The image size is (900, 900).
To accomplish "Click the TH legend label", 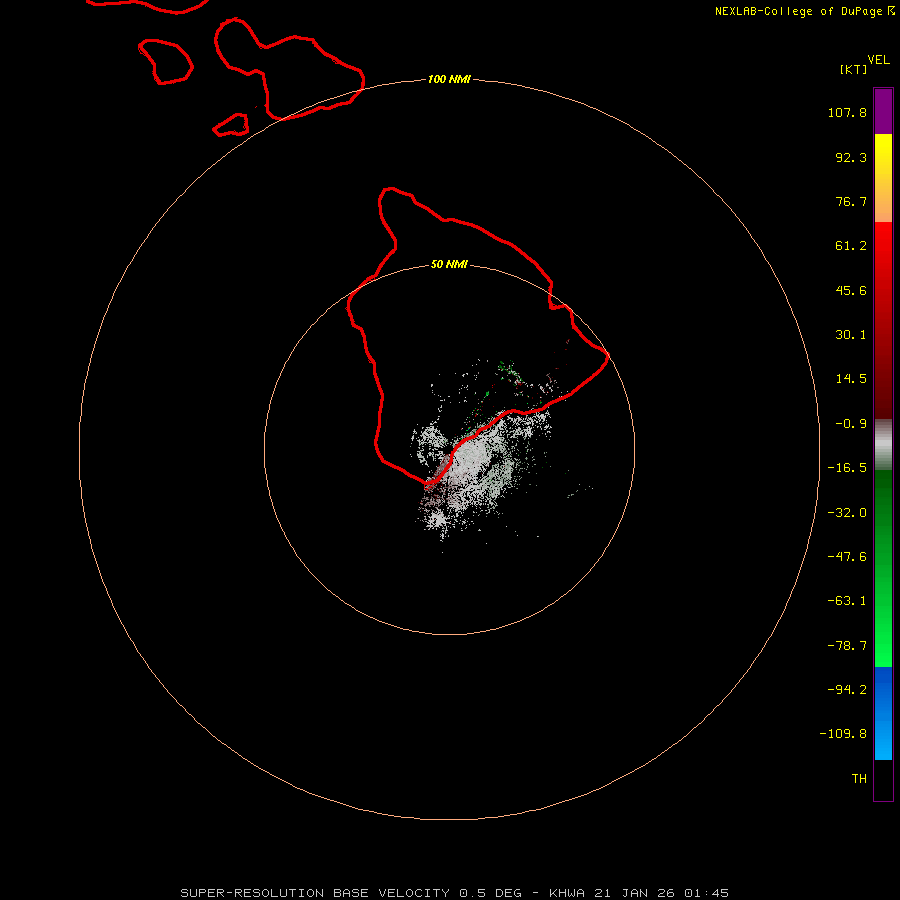I will [859, 779].
